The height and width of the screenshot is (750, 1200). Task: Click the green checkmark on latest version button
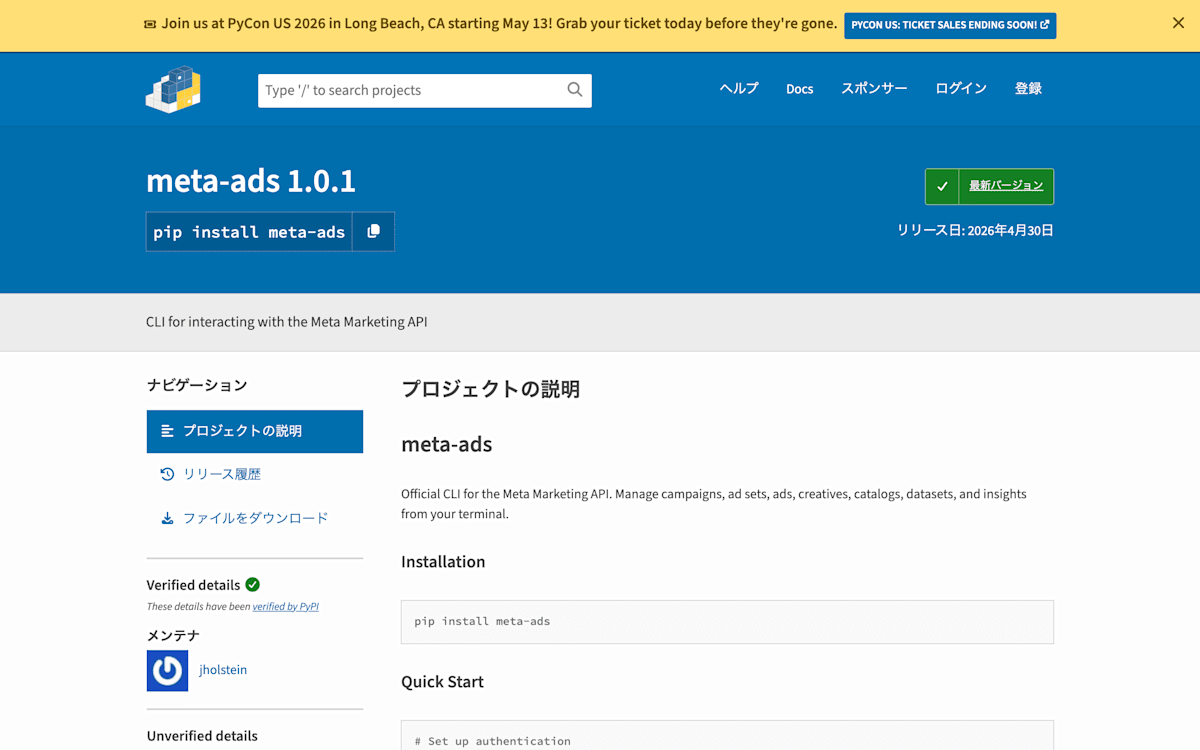tap(942, 186)
